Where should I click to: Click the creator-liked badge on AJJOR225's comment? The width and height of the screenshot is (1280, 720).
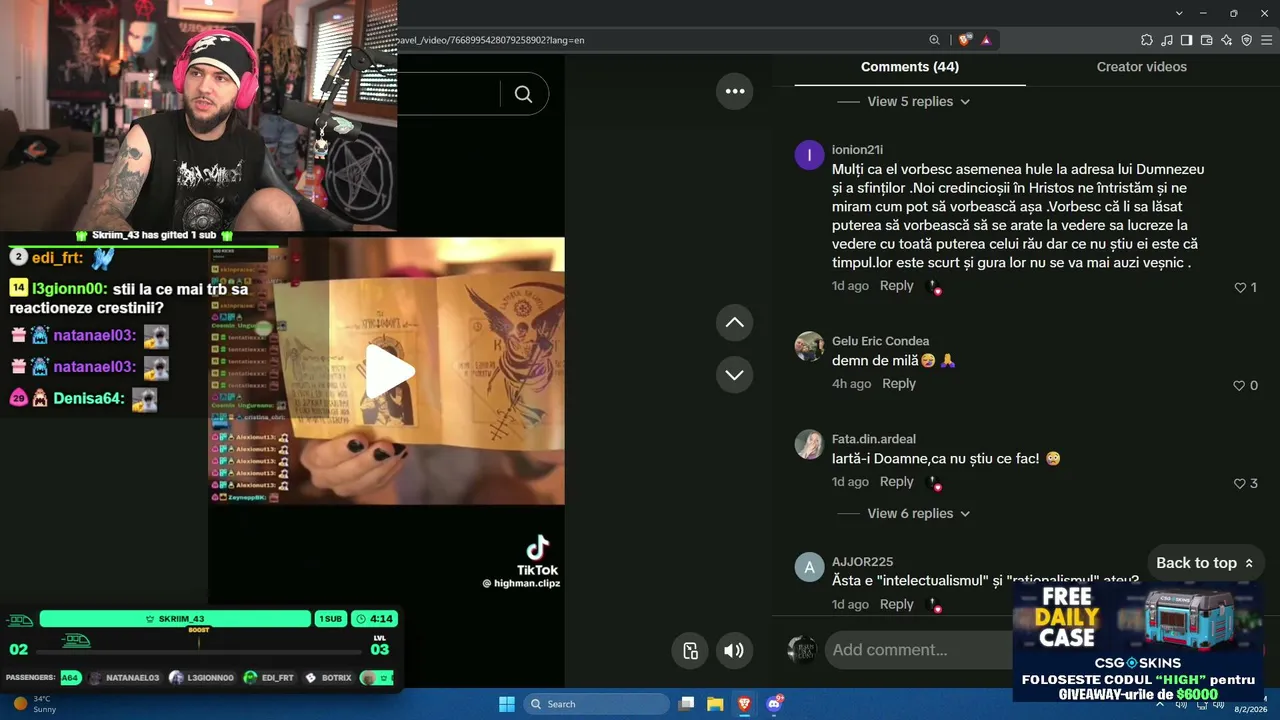935,605
